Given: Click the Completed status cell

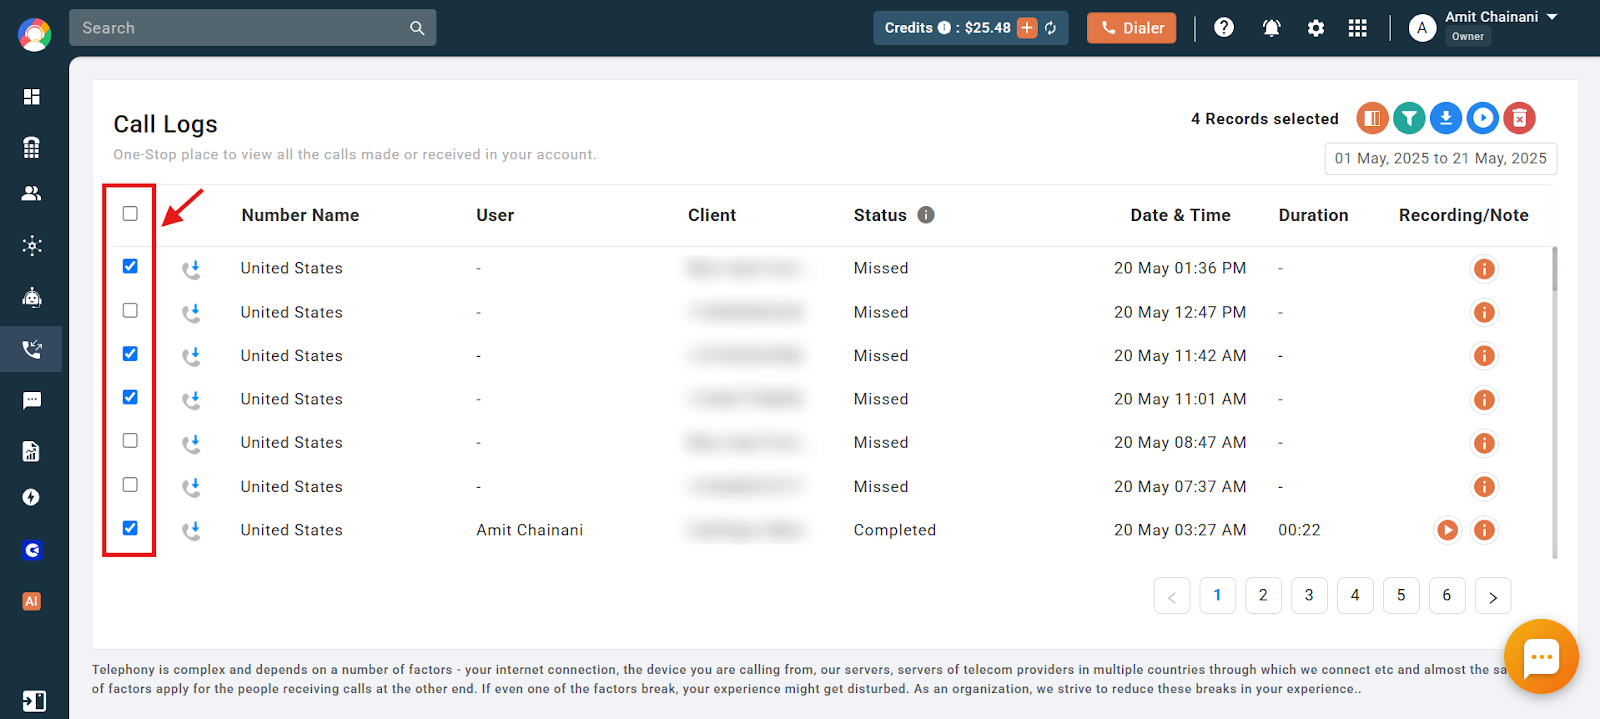Looking at the screenshot, I should coord(895,530).
